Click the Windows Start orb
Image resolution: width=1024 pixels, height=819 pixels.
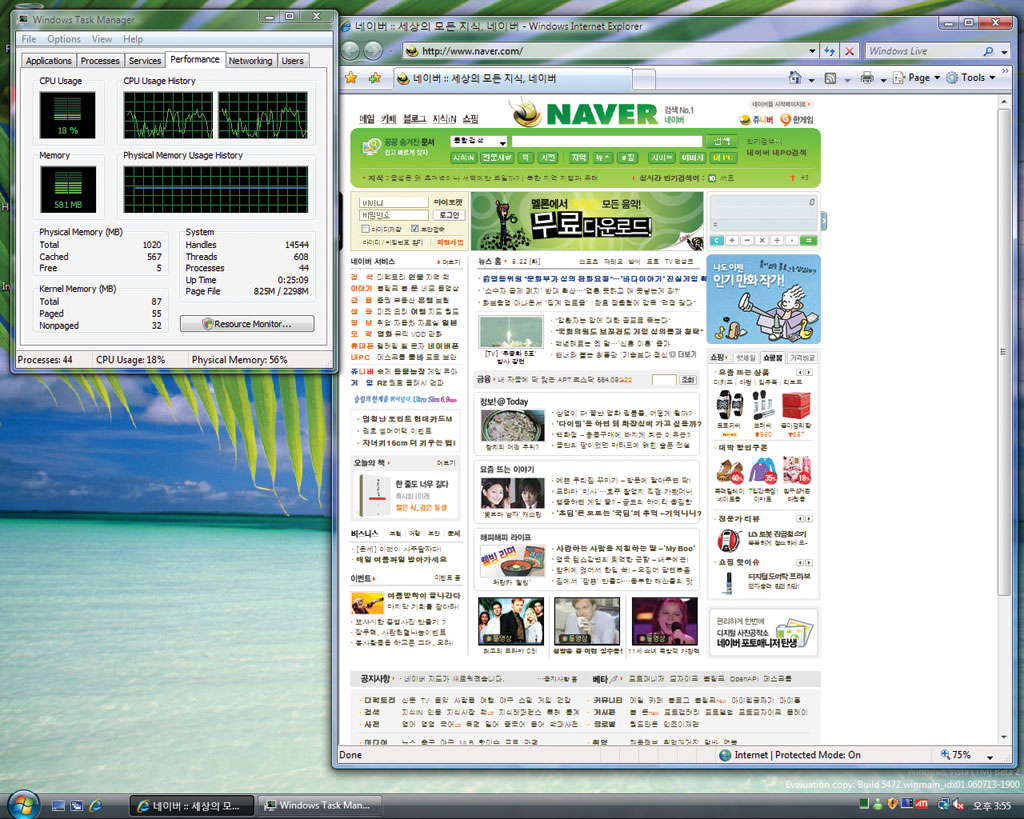23,804
